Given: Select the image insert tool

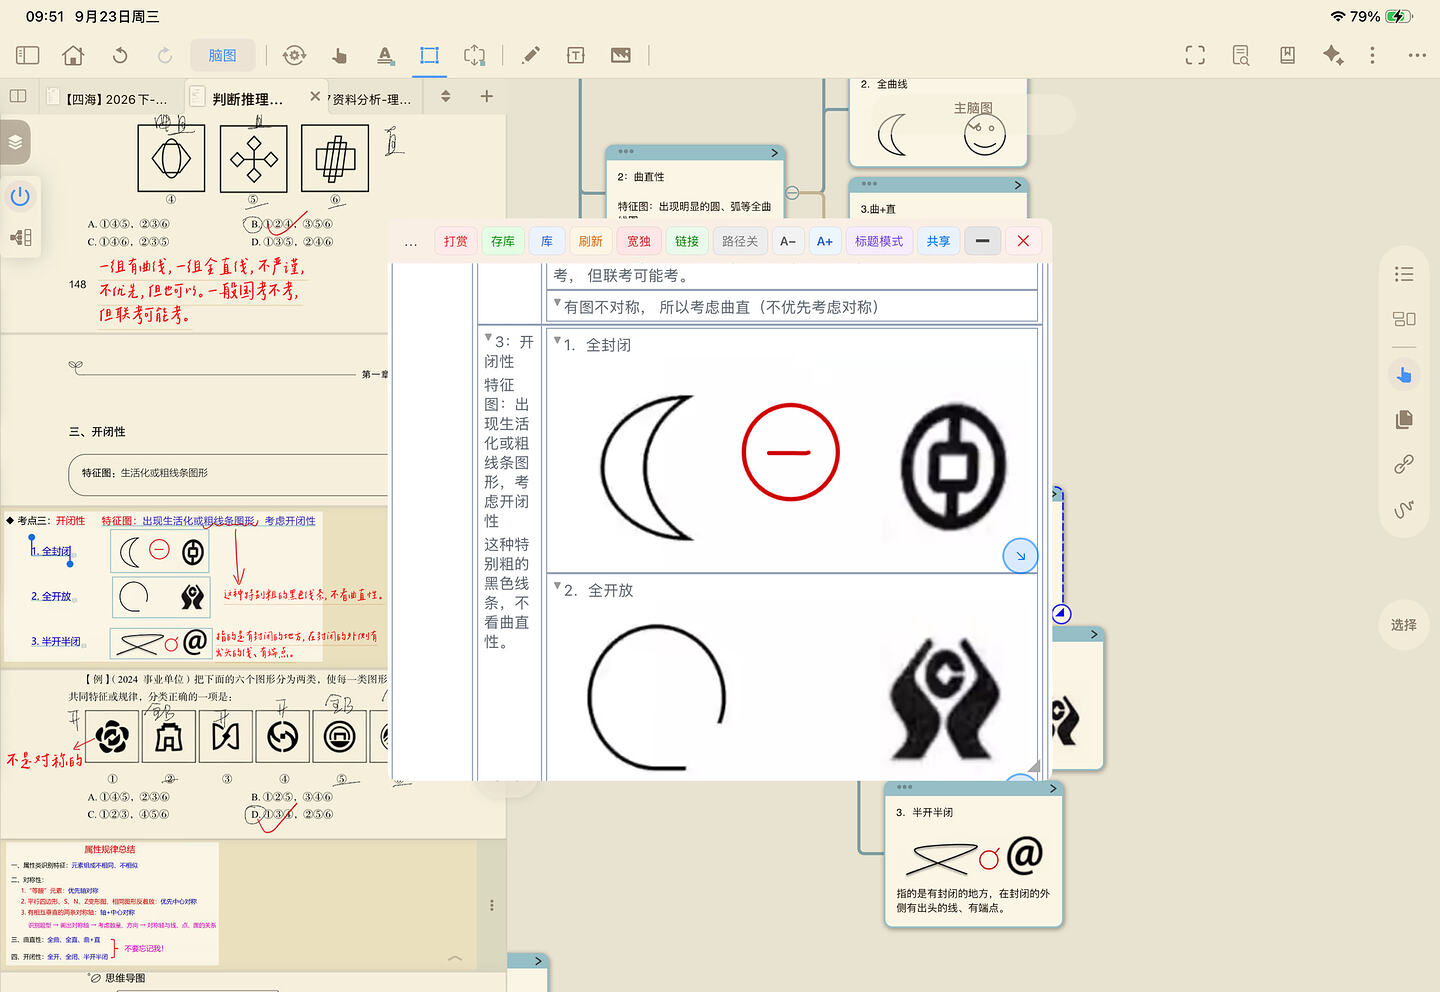Looking at the screenshot, I should coord(621,55).
